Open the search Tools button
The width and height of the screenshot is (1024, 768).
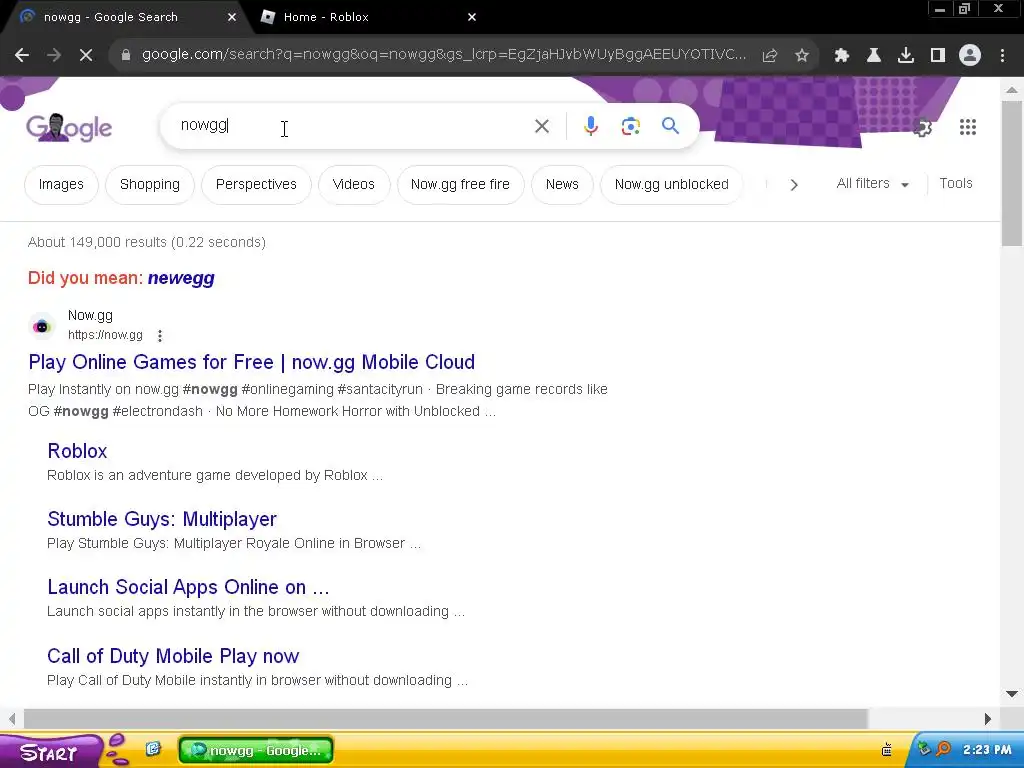point(955,184)
